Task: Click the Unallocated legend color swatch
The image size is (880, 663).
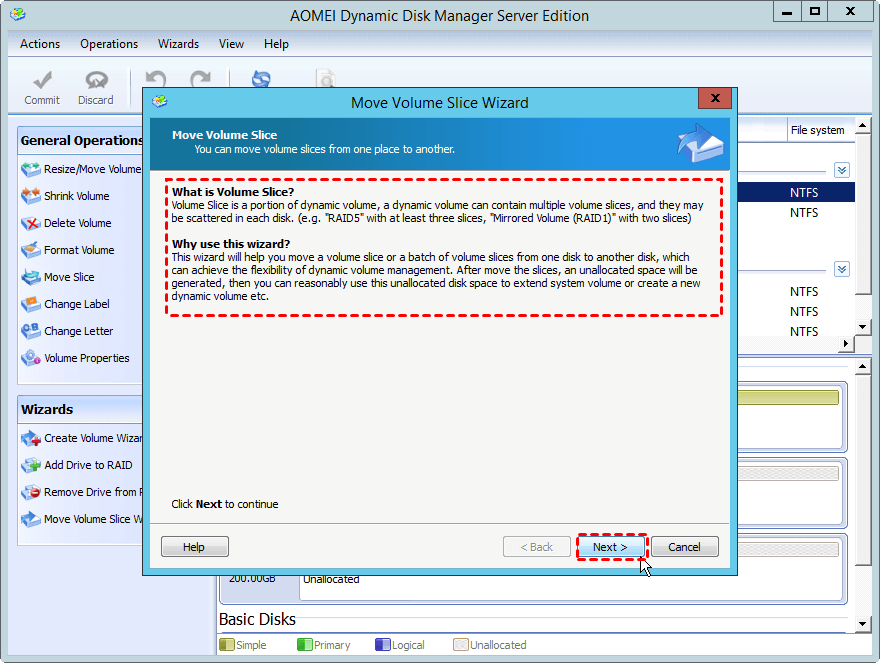Action: (x=460, y=644)
